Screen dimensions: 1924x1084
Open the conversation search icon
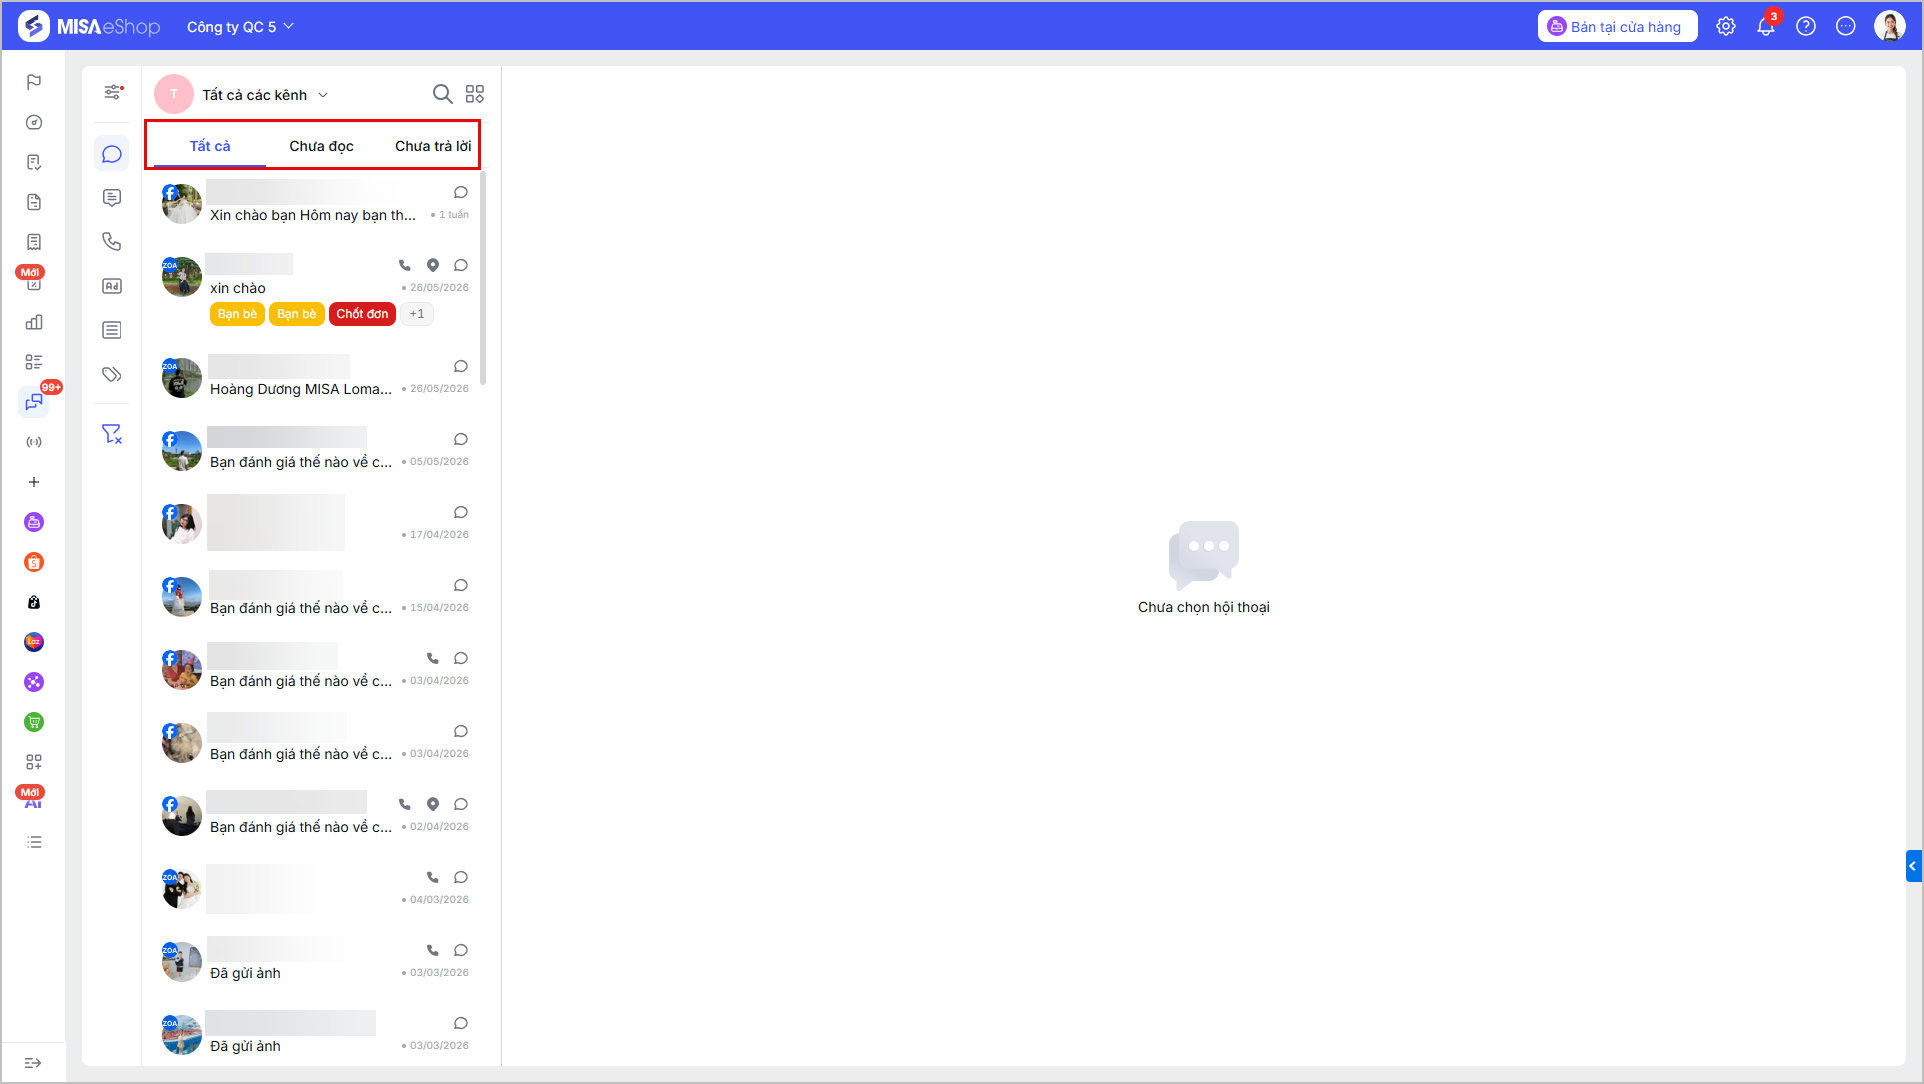tap(442, 94)
